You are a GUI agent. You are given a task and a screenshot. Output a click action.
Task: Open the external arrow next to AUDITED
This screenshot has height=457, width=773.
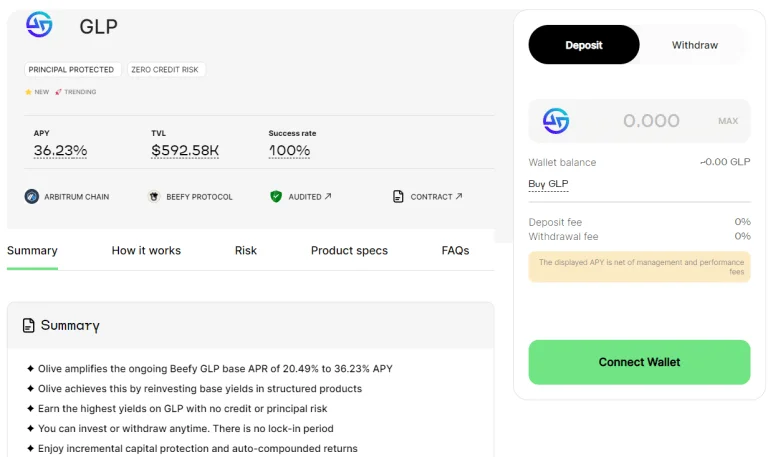pos(328,196)
